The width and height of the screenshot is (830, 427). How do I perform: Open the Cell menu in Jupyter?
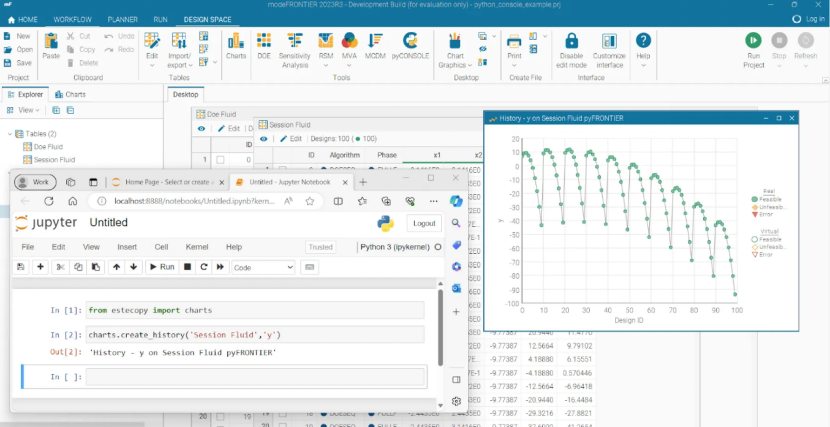pos(161,247)
